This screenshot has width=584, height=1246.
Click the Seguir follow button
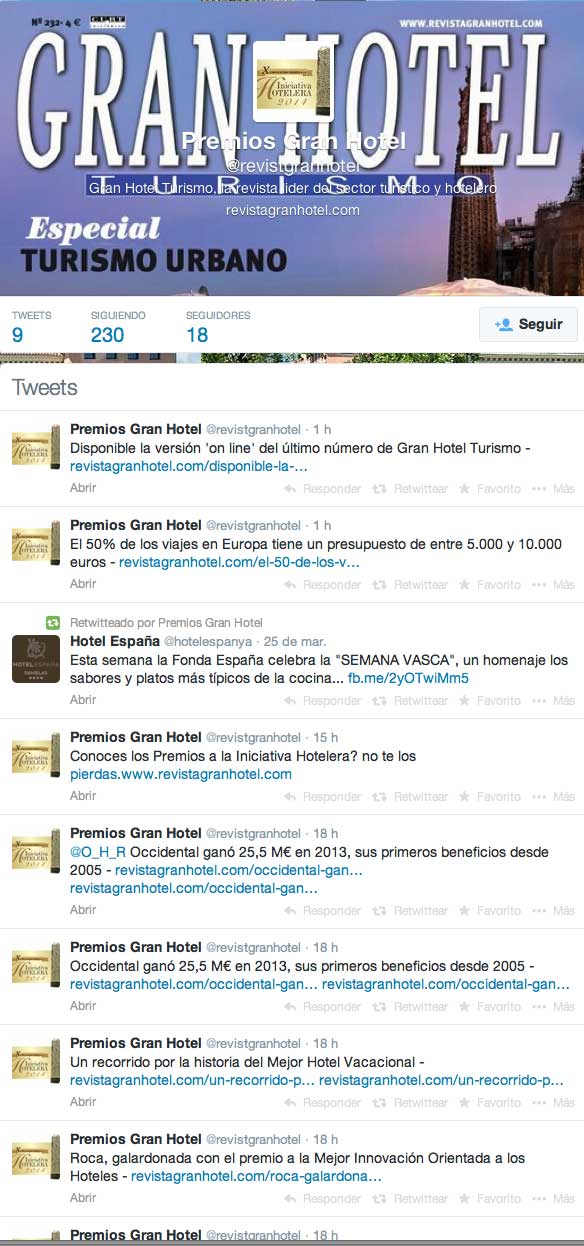[x=528, y=324]
